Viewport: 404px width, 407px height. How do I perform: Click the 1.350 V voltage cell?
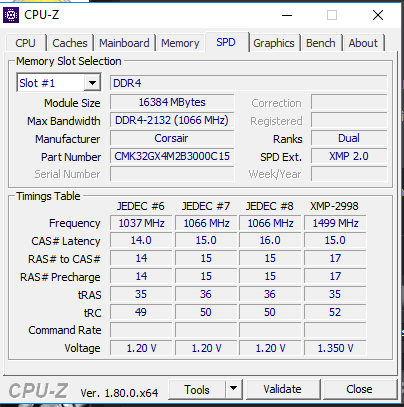[x=335, y=348]
